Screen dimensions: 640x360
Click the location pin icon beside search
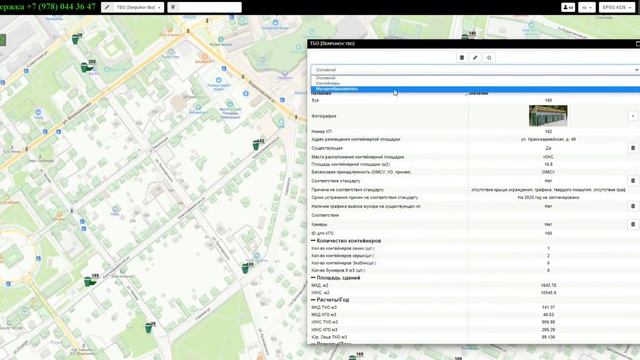[x=173, y=7]
